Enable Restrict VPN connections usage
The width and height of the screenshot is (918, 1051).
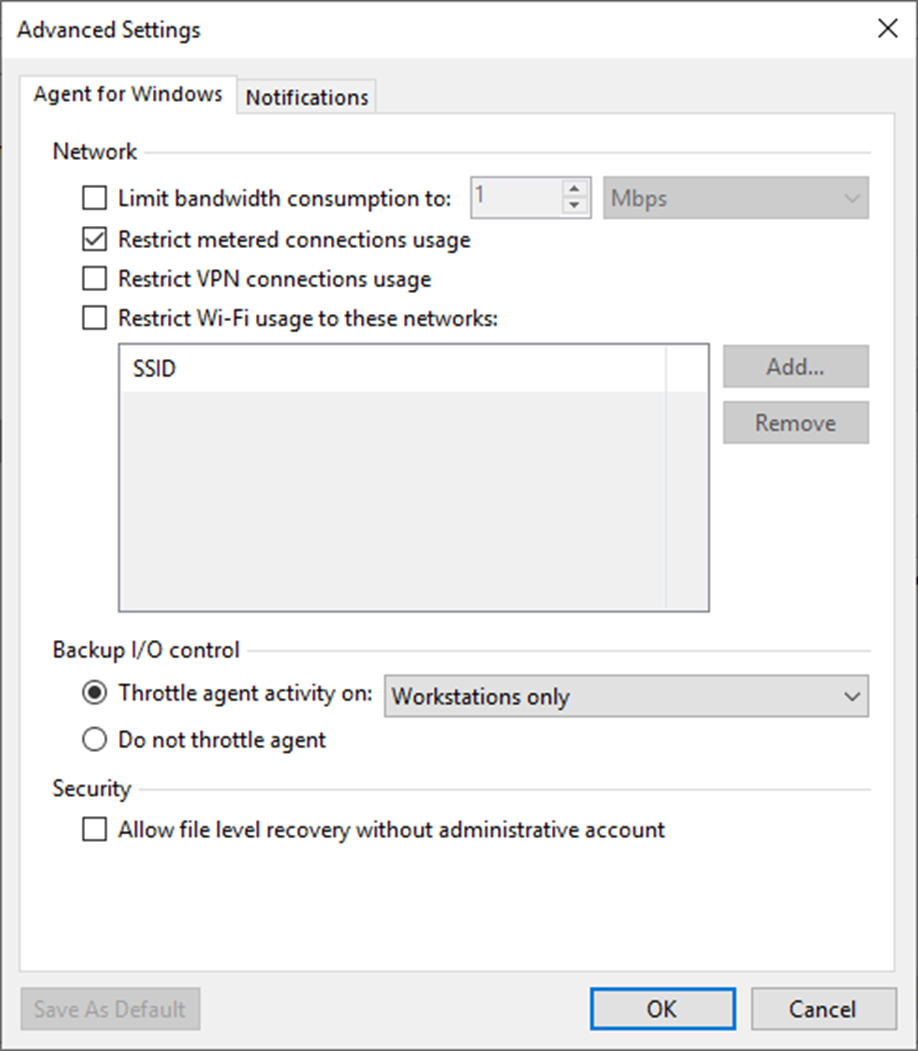click(94, 279)
